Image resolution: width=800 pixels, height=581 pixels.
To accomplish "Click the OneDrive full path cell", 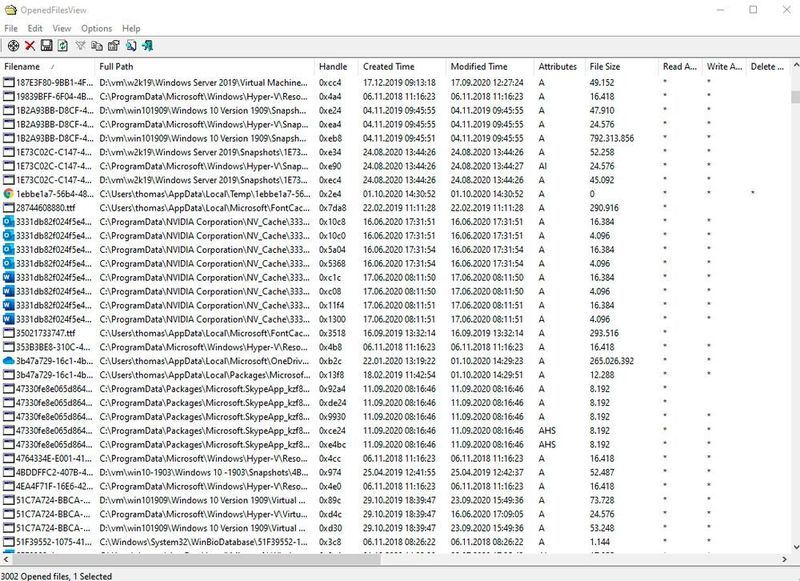I will 205,361.
